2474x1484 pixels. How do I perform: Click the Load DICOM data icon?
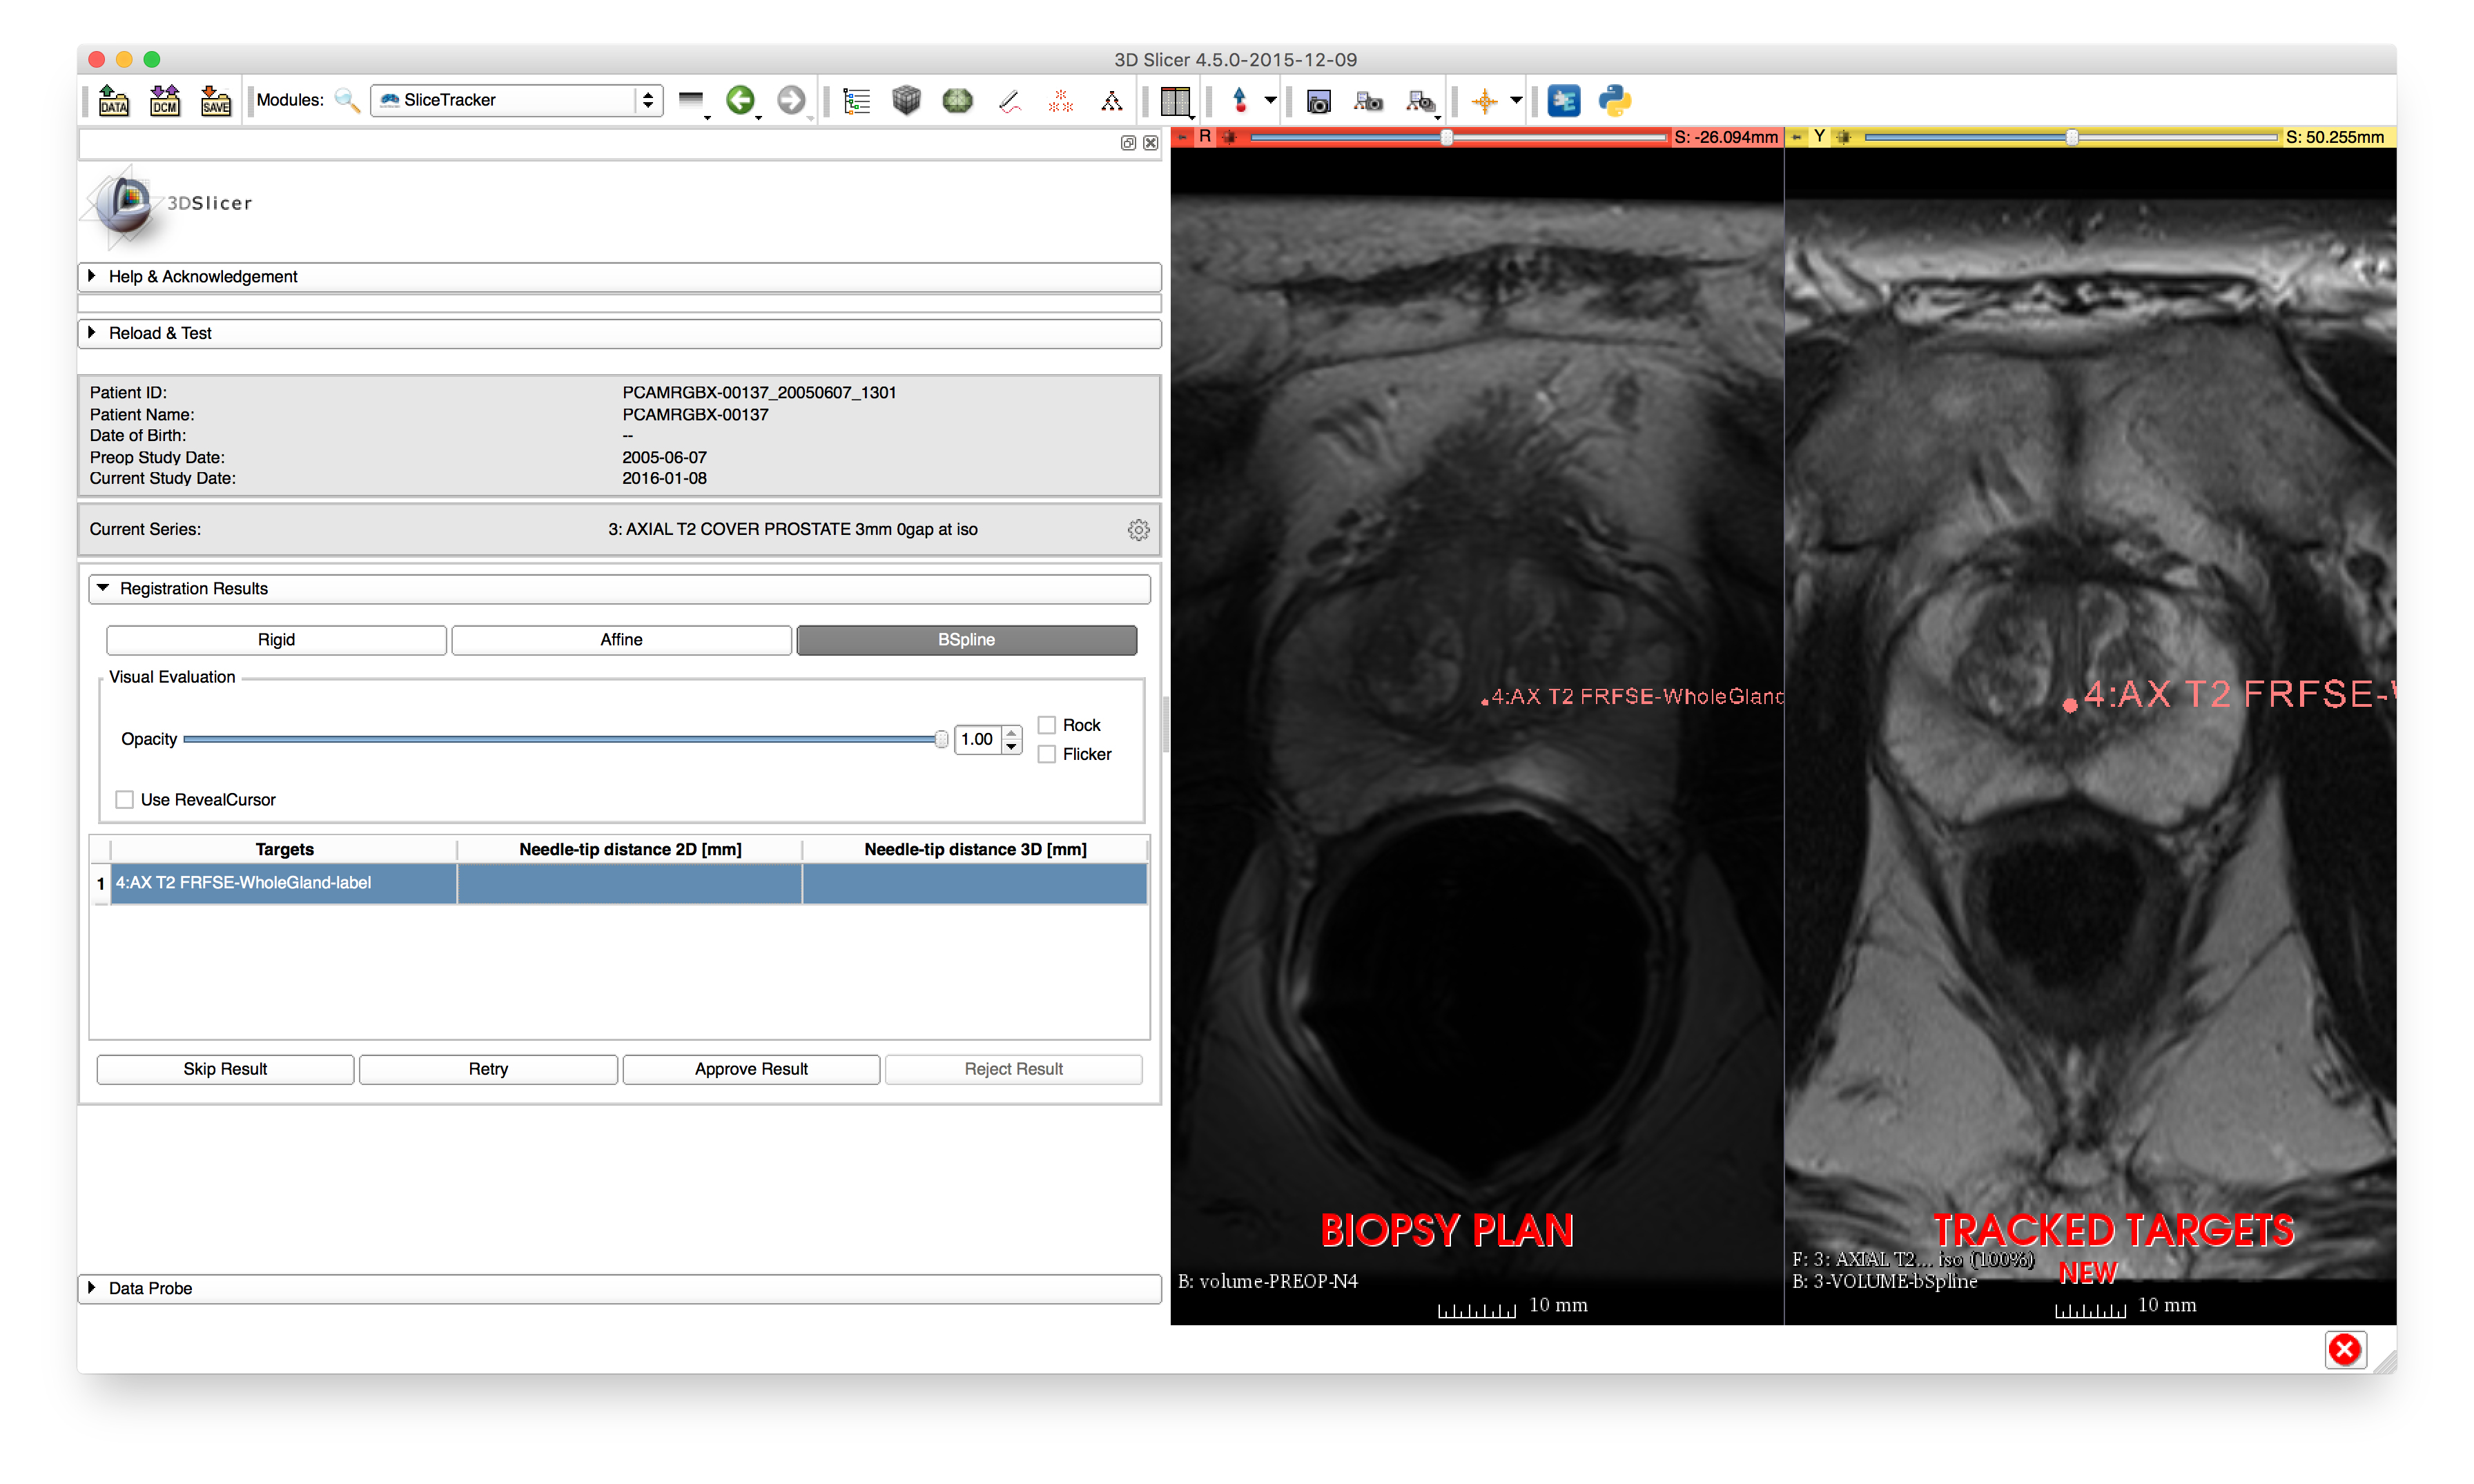pyautogui.click(x=164, y=100)
